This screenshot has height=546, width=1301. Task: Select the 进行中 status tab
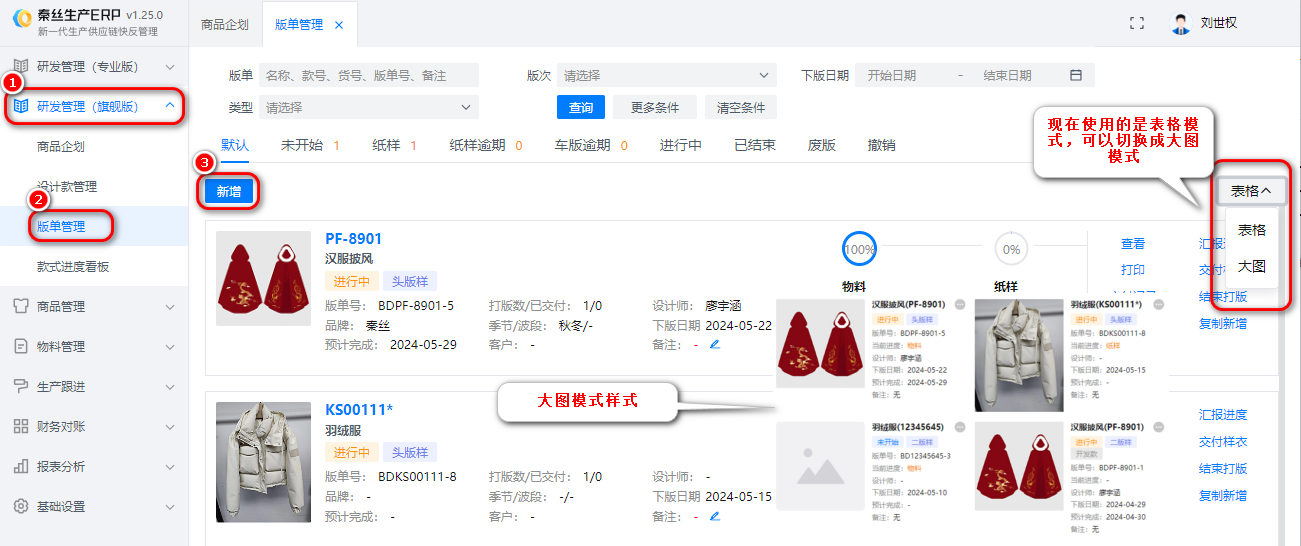681,145
